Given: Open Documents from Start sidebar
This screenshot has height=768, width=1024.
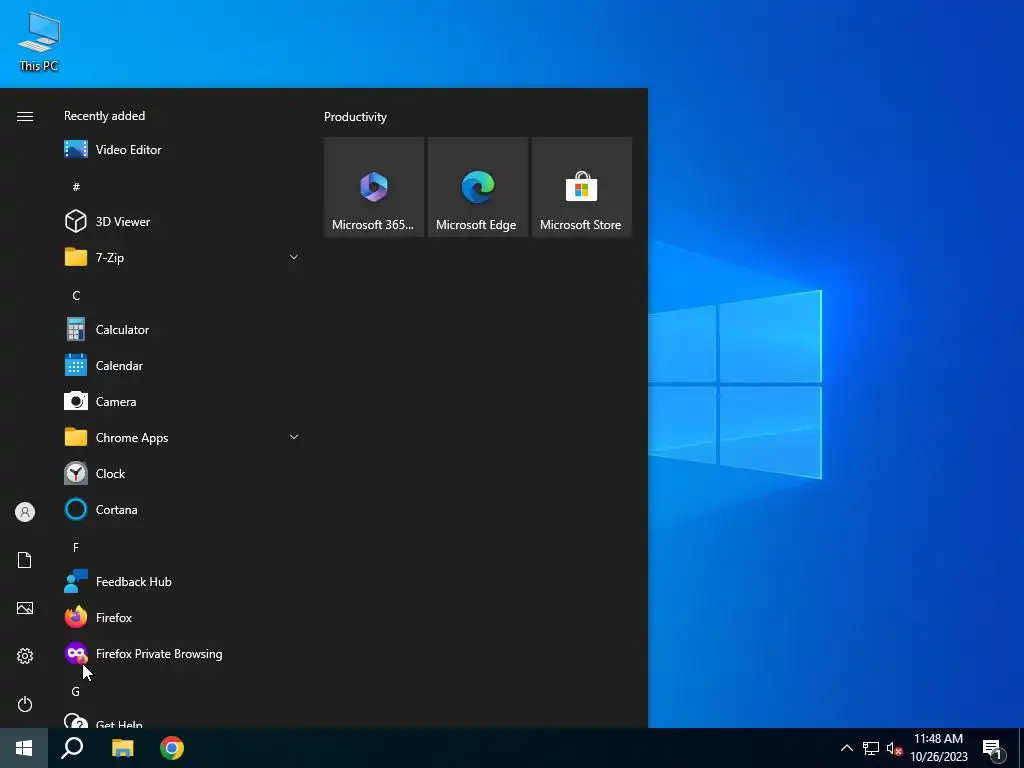Looking at the screenshot, I should click(x=25, y=560).
